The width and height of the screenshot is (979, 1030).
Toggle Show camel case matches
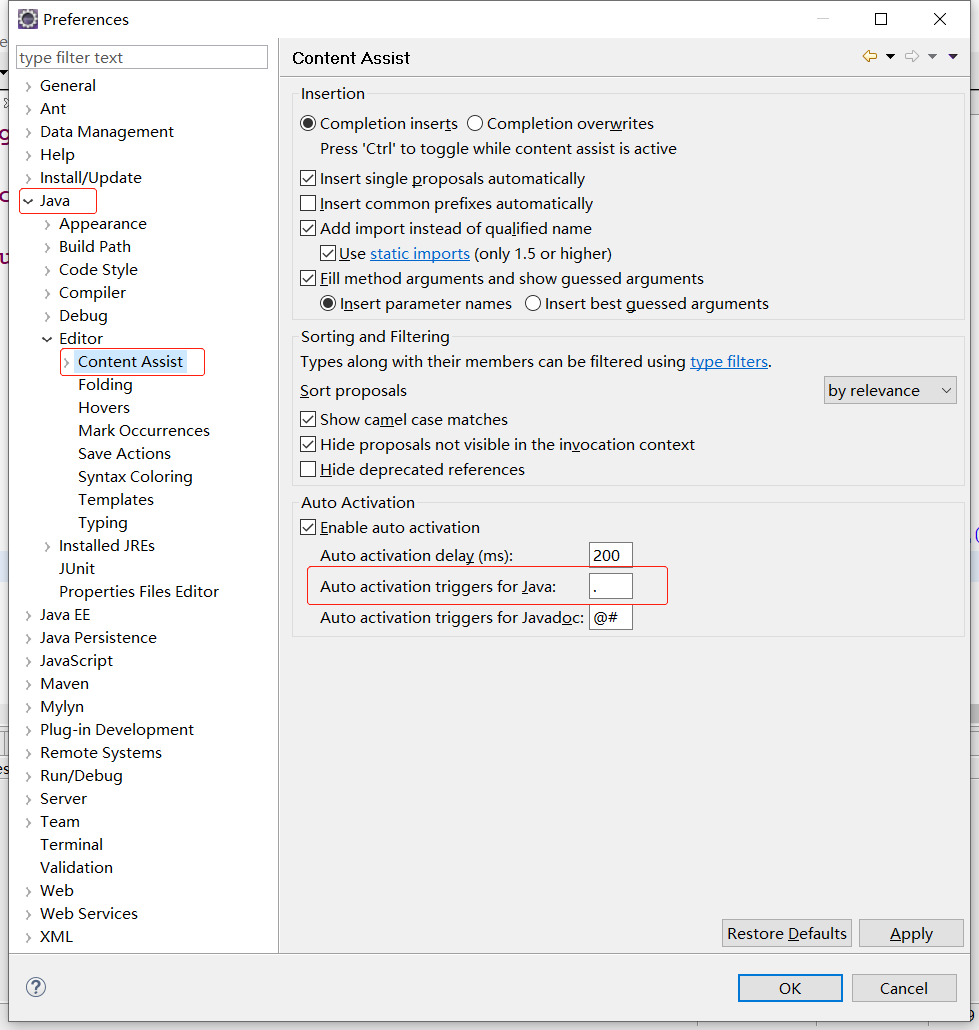(308, 419)
